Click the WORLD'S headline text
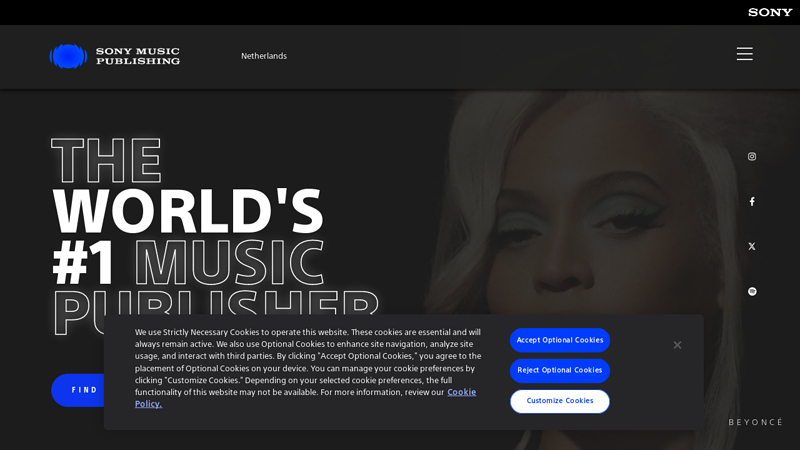The height and width of the screenshot is (450, 800). [188, 212]
